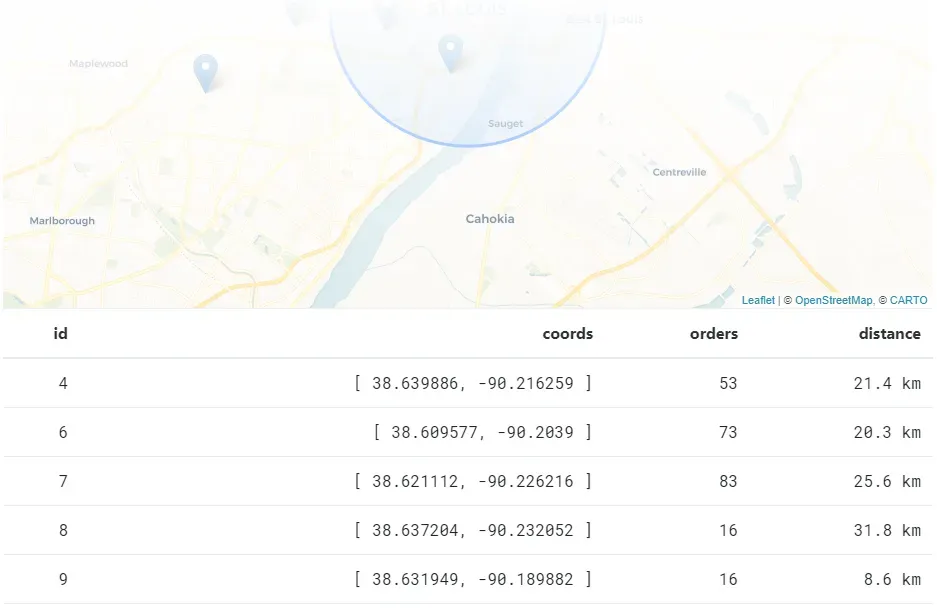Click the Cahokia label on the map
Viewport: 937px width, 612px height.
[489, 218]
